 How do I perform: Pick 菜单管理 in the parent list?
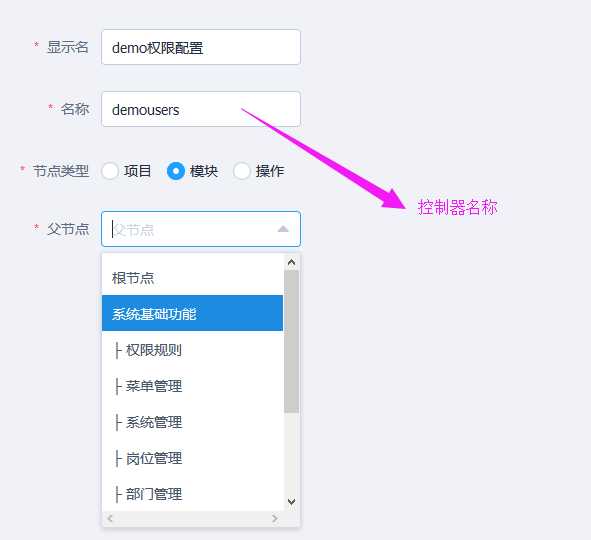coord(192,386)
